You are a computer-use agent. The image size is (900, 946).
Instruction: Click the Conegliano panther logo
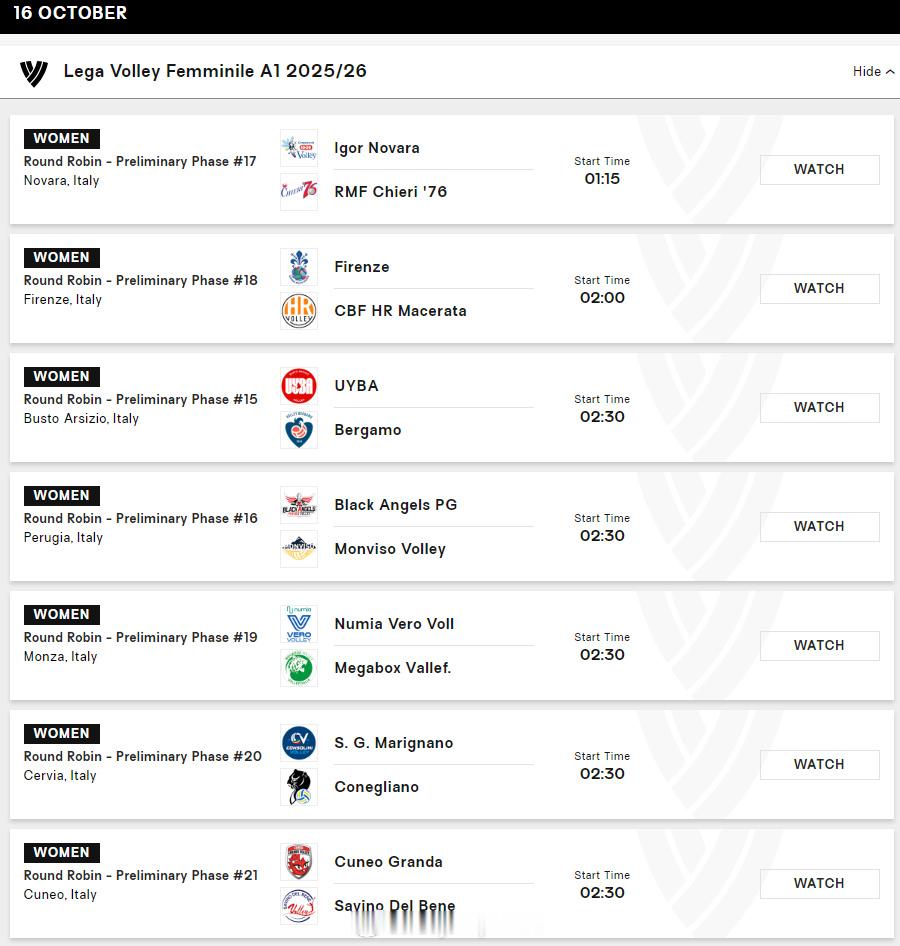pos(299,787)
